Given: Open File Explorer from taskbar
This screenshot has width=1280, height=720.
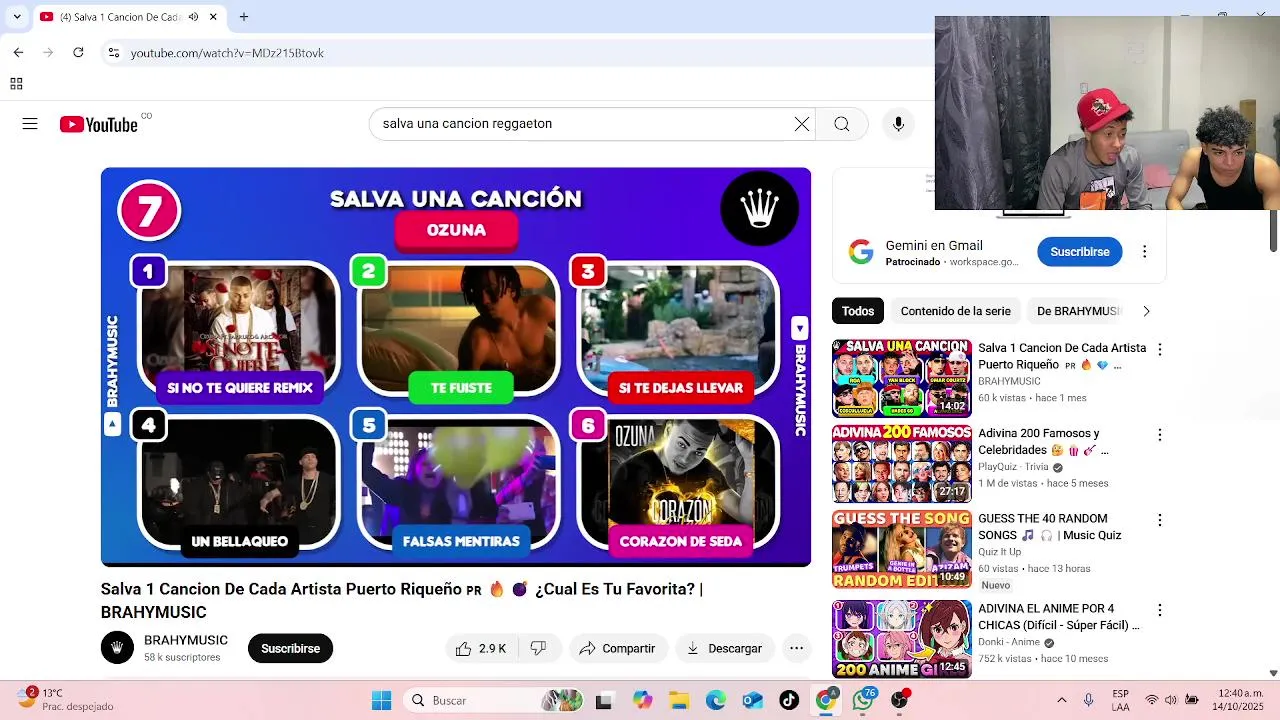Looking at the screenshot, I should tap(679, 701).
